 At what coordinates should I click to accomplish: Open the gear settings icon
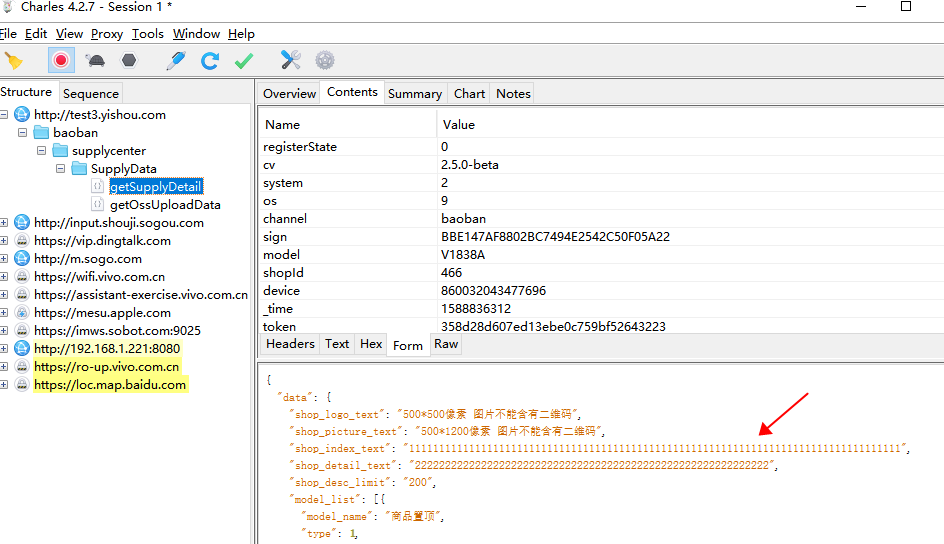tap(324, 60)
